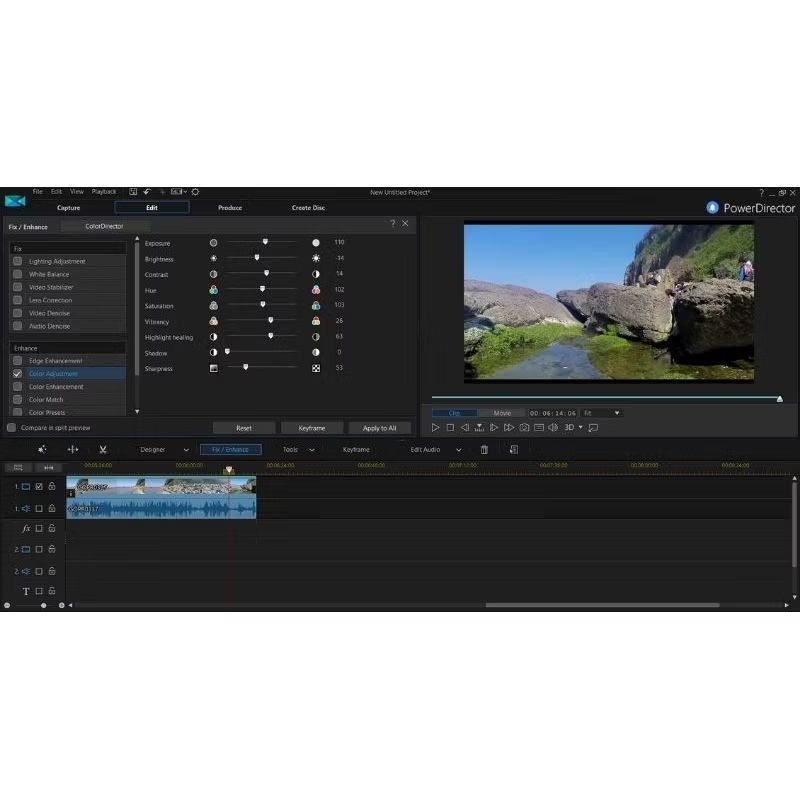Click the Stop button under the preview
The height and width of the screenshot is (800, 800).
coord(450,428)
